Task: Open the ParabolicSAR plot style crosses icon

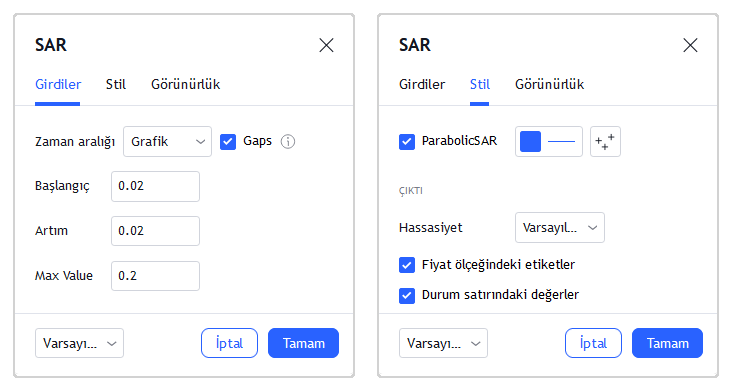Action: tap(605, 141)
